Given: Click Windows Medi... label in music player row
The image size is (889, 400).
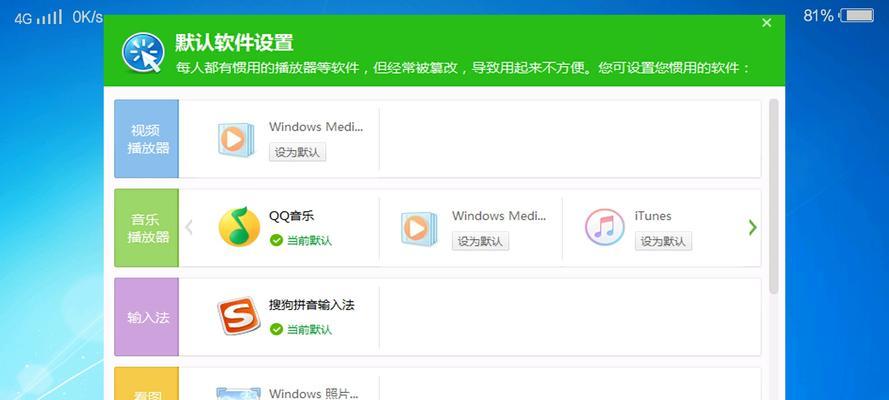Looking at the screenshot, I should 499,216.
